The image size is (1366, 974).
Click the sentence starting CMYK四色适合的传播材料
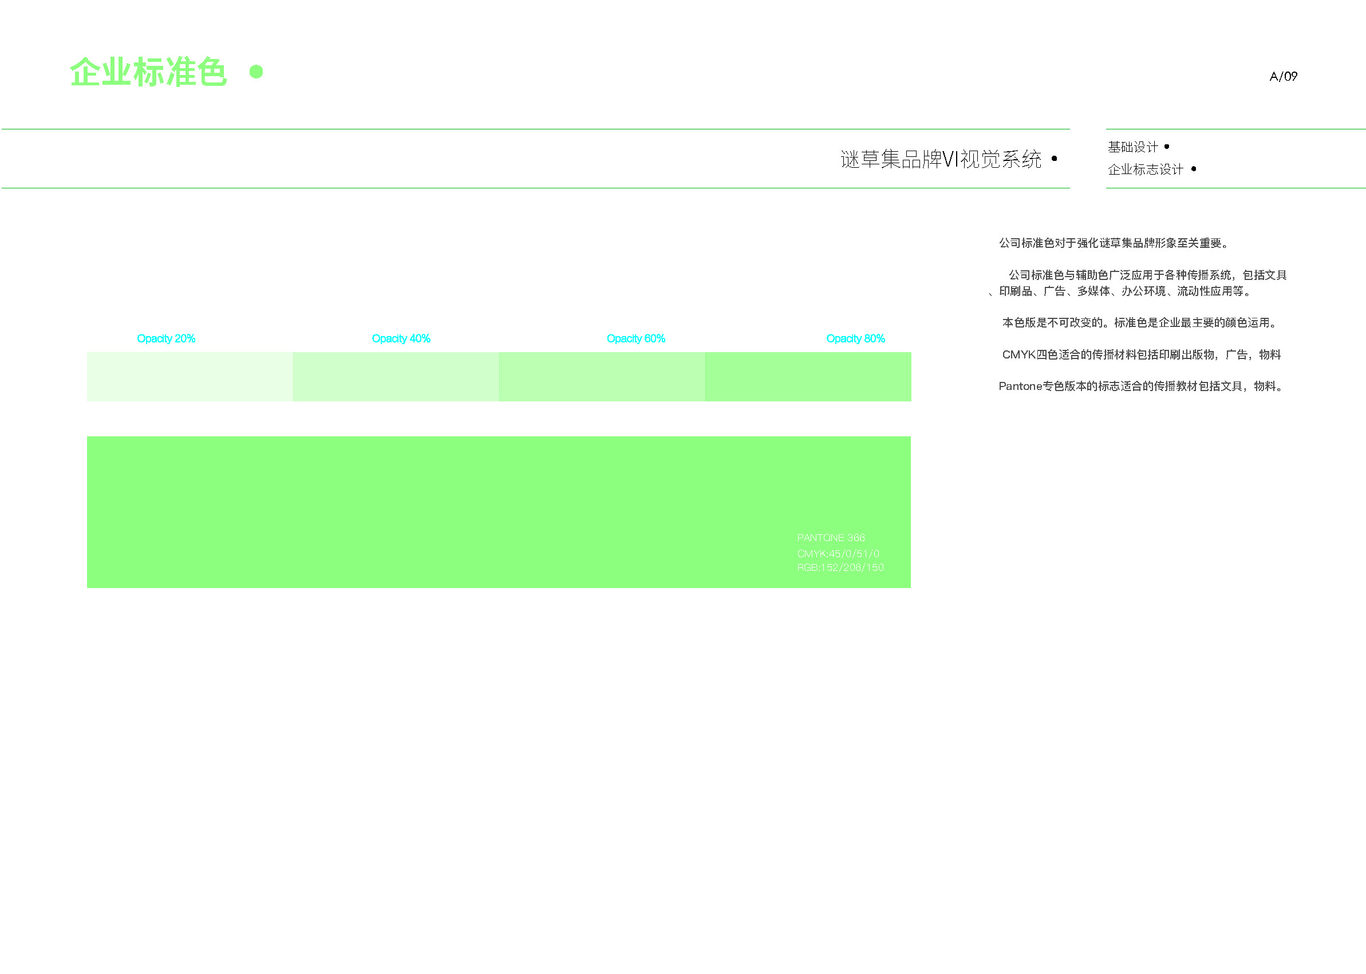[1142, 355]
